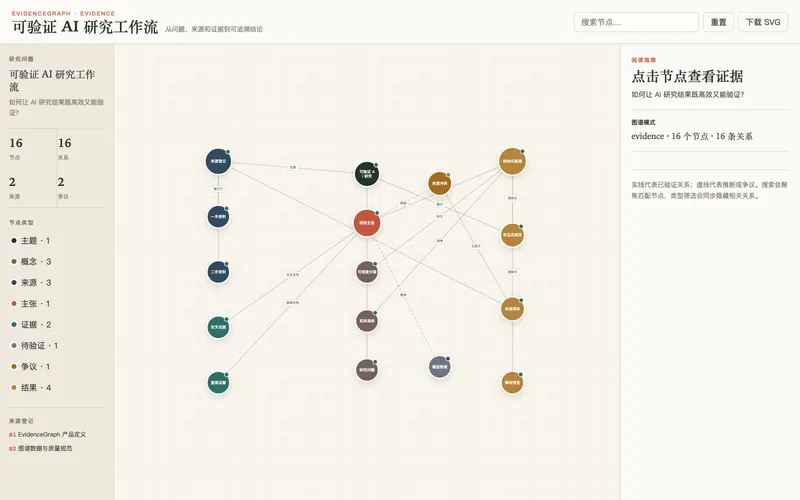Screen dimensions: 800x500
Task: Click the 下载 SVG button
Action: (x=763, y=22)
